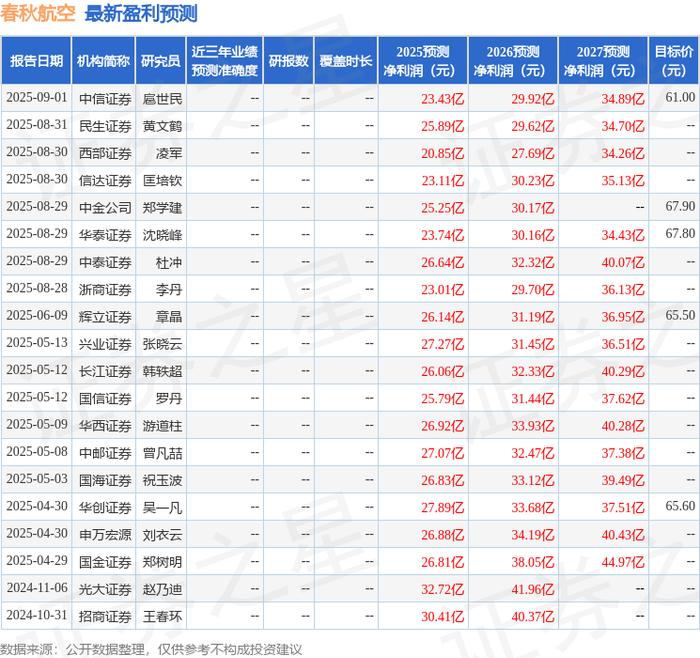Click analyst name 匡培钦
The height and width of the screenshot is (658, 700).
pos(162,180)
